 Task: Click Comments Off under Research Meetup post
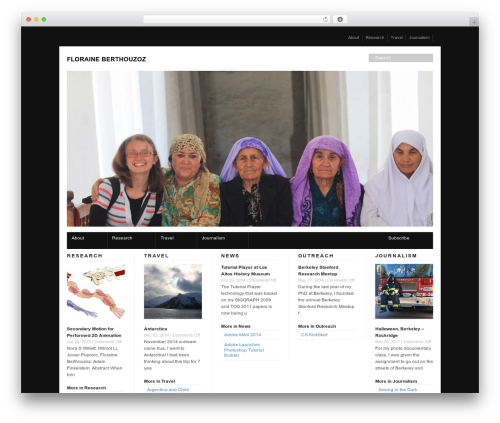point(340,280)
